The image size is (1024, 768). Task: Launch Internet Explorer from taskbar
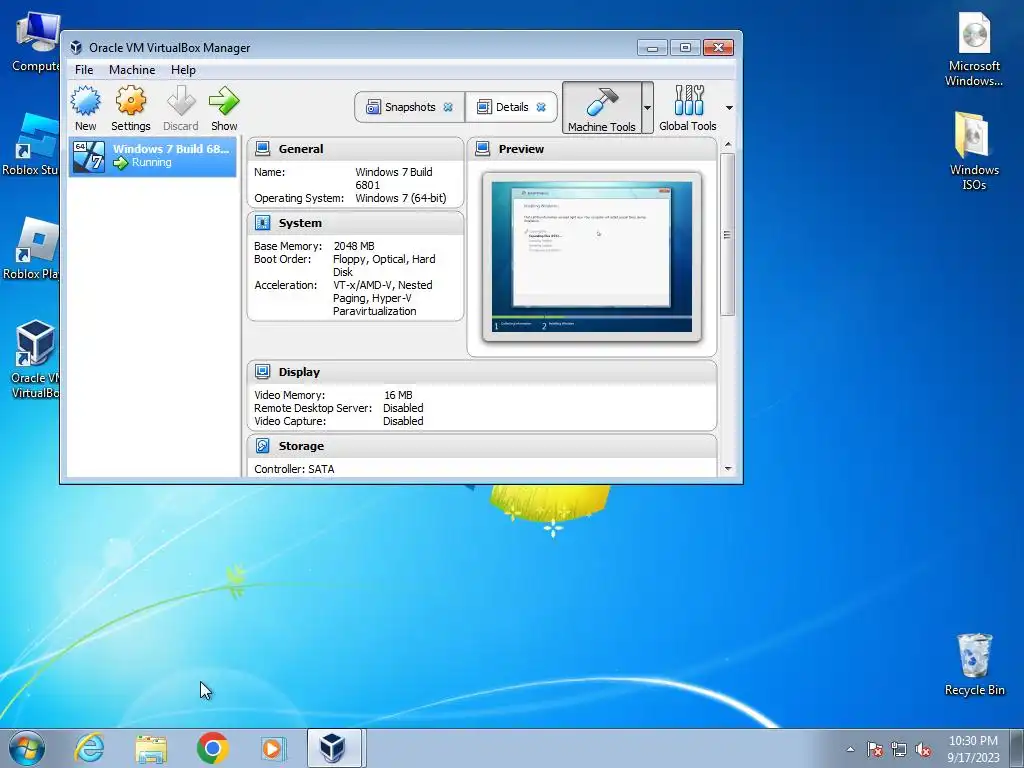(89, 748)
